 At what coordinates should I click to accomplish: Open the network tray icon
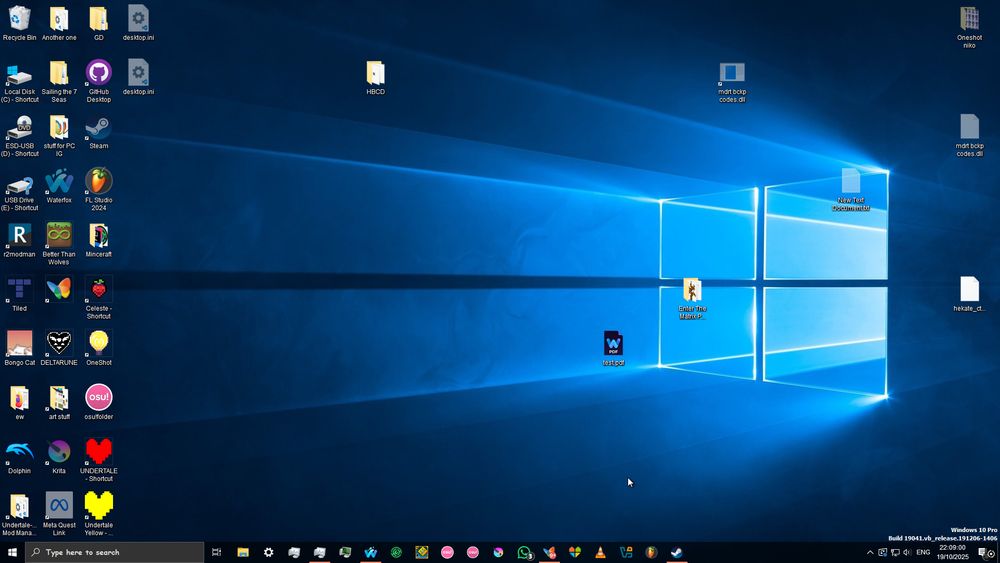tap(895, 552)
